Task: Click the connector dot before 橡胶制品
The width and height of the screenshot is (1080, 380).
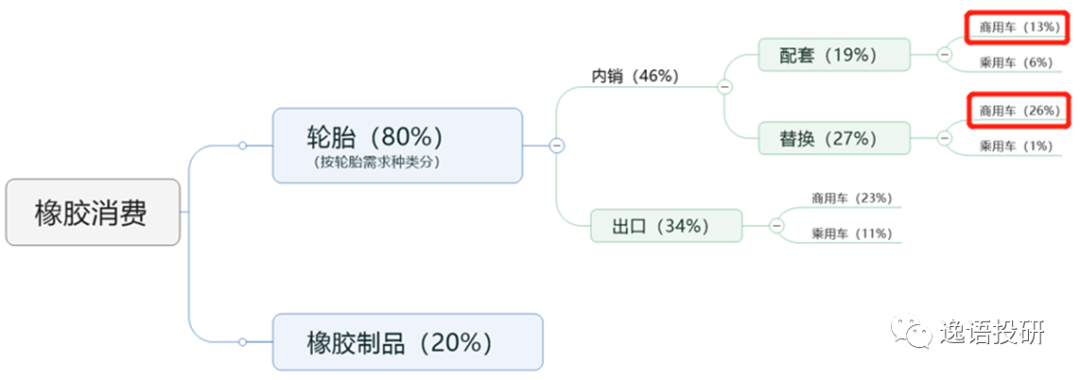Action: click(x=242, y=342)
